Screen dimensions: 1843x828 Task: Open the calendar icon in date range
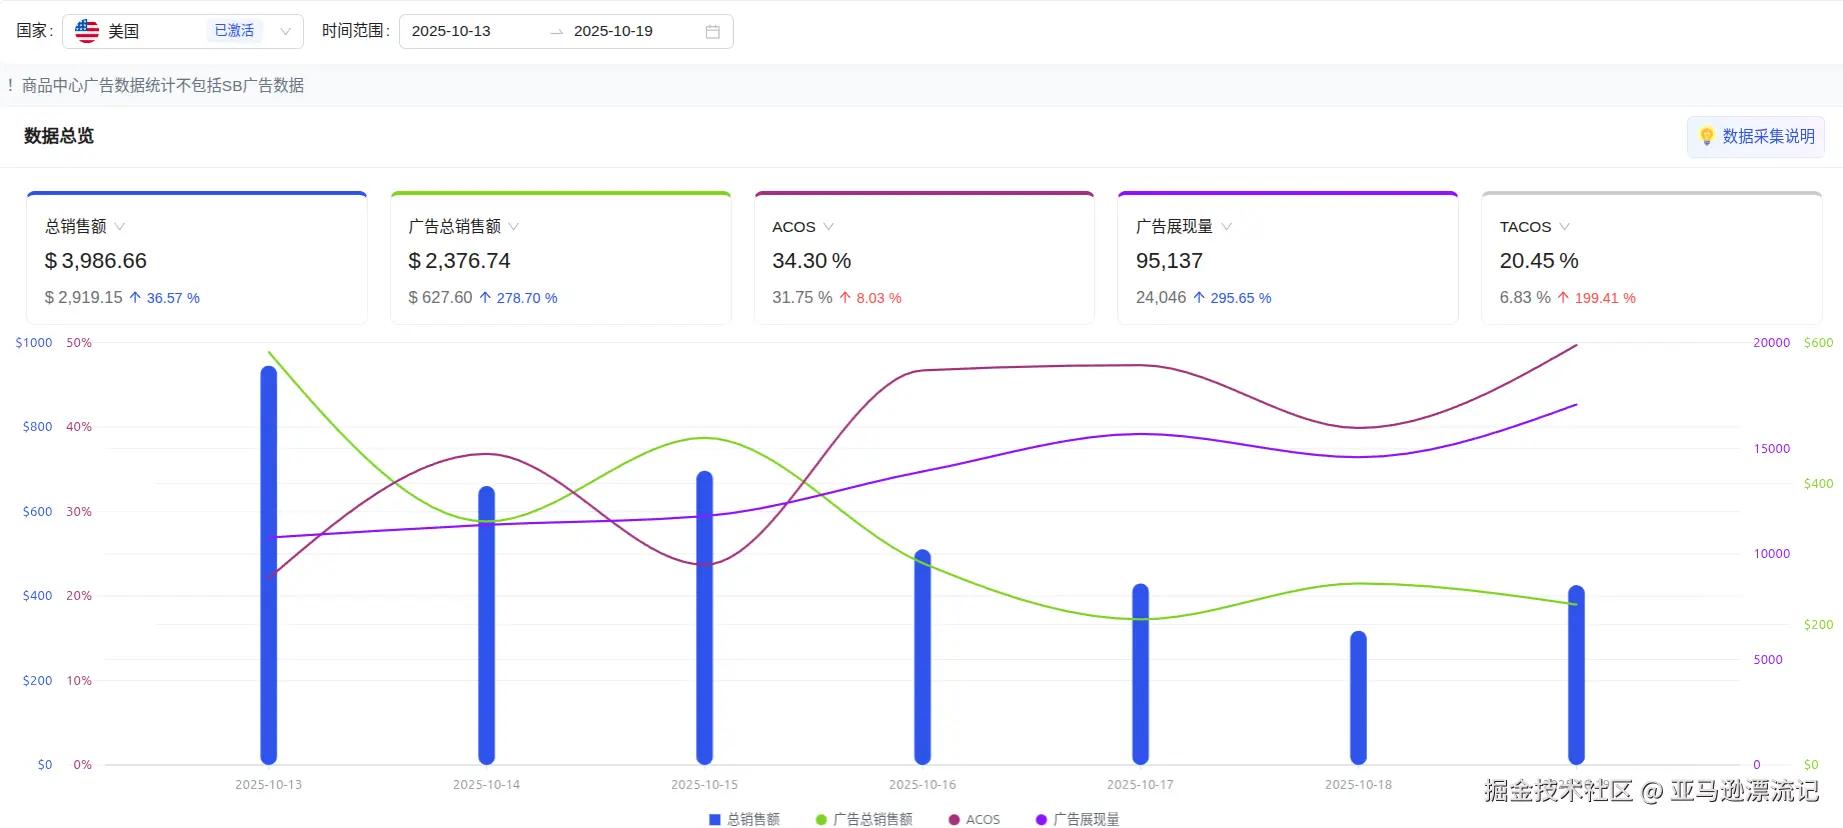click(x=713, y=32)
